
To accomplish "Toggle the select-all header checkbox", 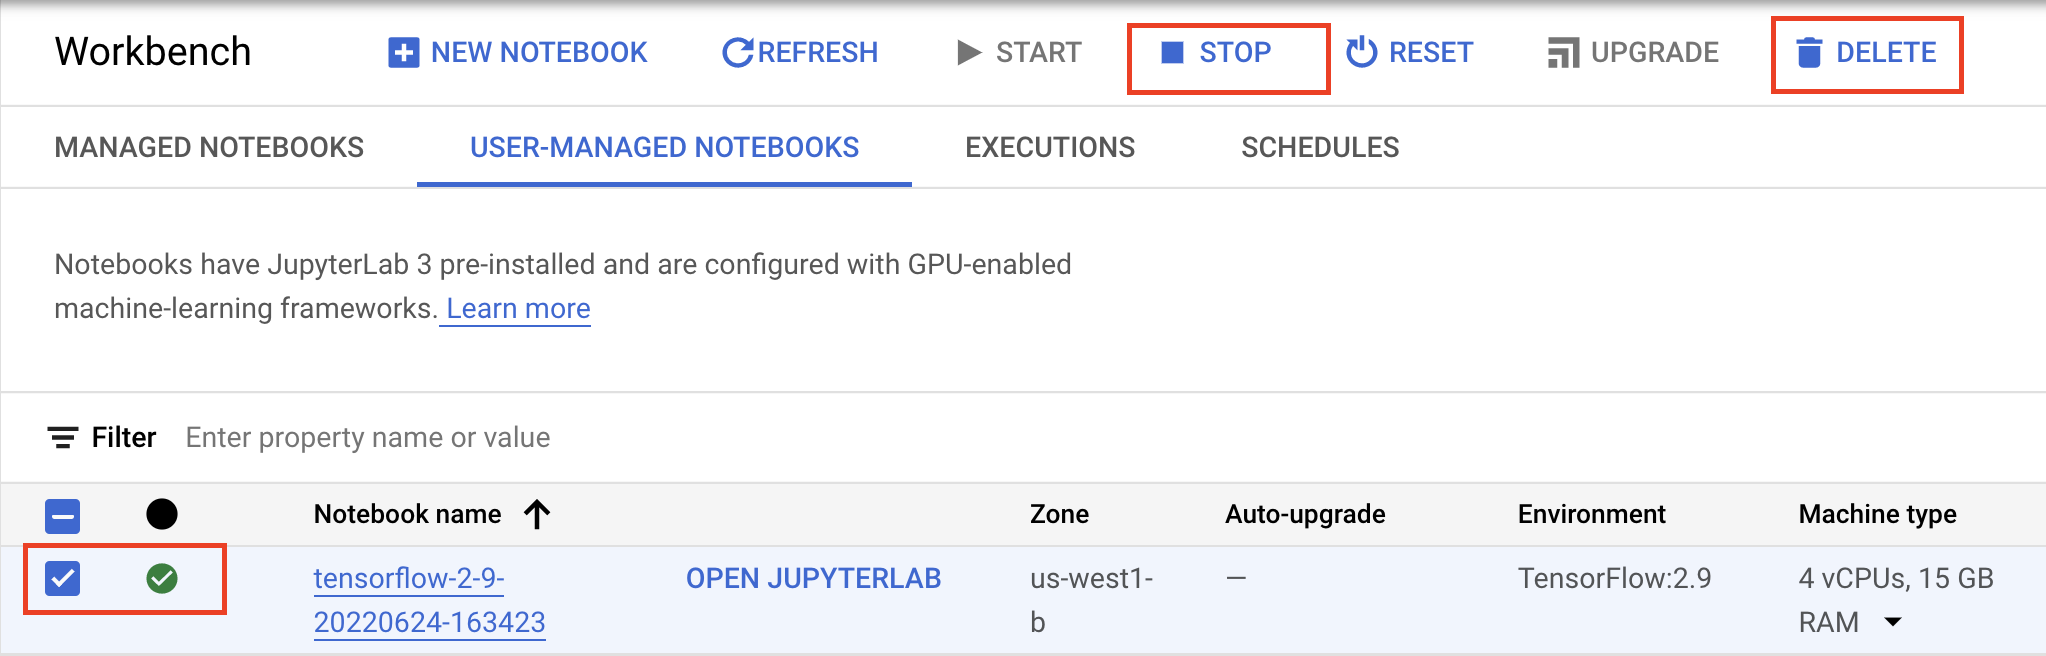I will tap(63, 516).
